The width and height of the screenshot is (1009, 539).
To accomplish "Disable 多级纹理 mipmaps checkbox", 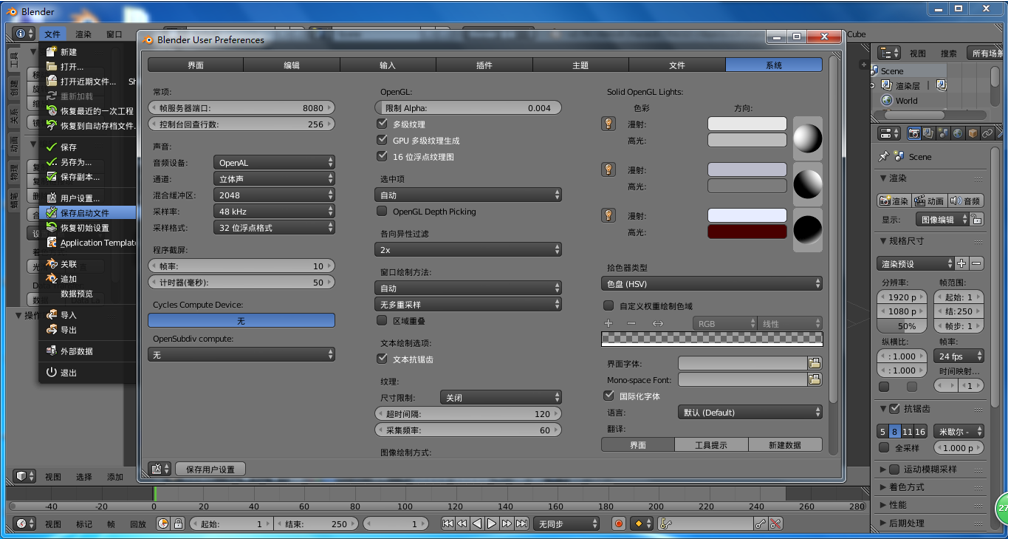I will click(382, 123).
